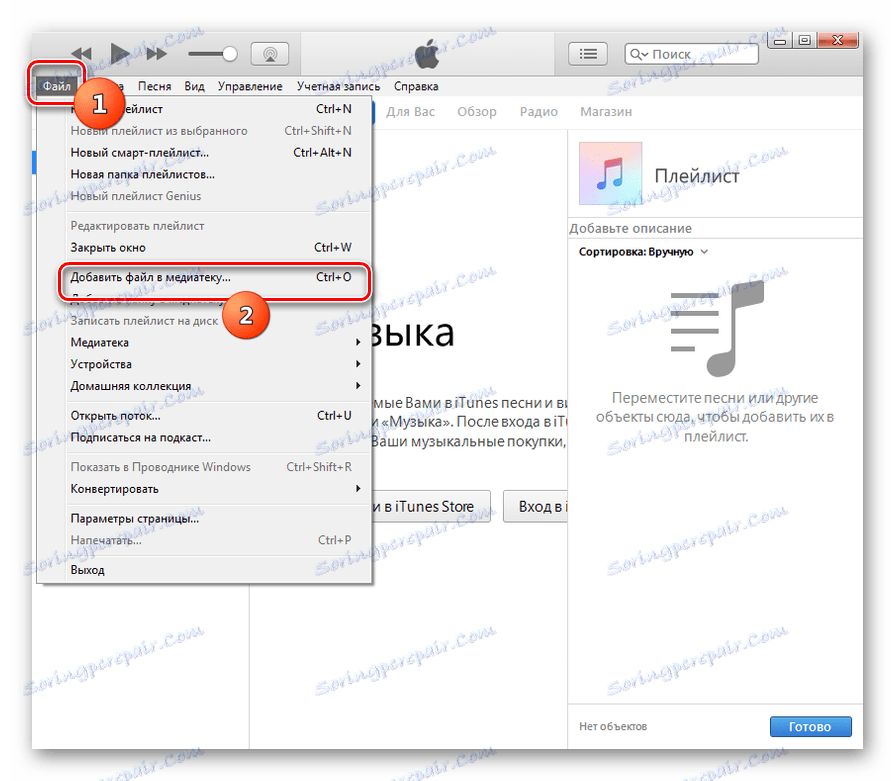Switch to the Магазин tab
Viewport: 895px width, 781px height.
tap(606, 112)
